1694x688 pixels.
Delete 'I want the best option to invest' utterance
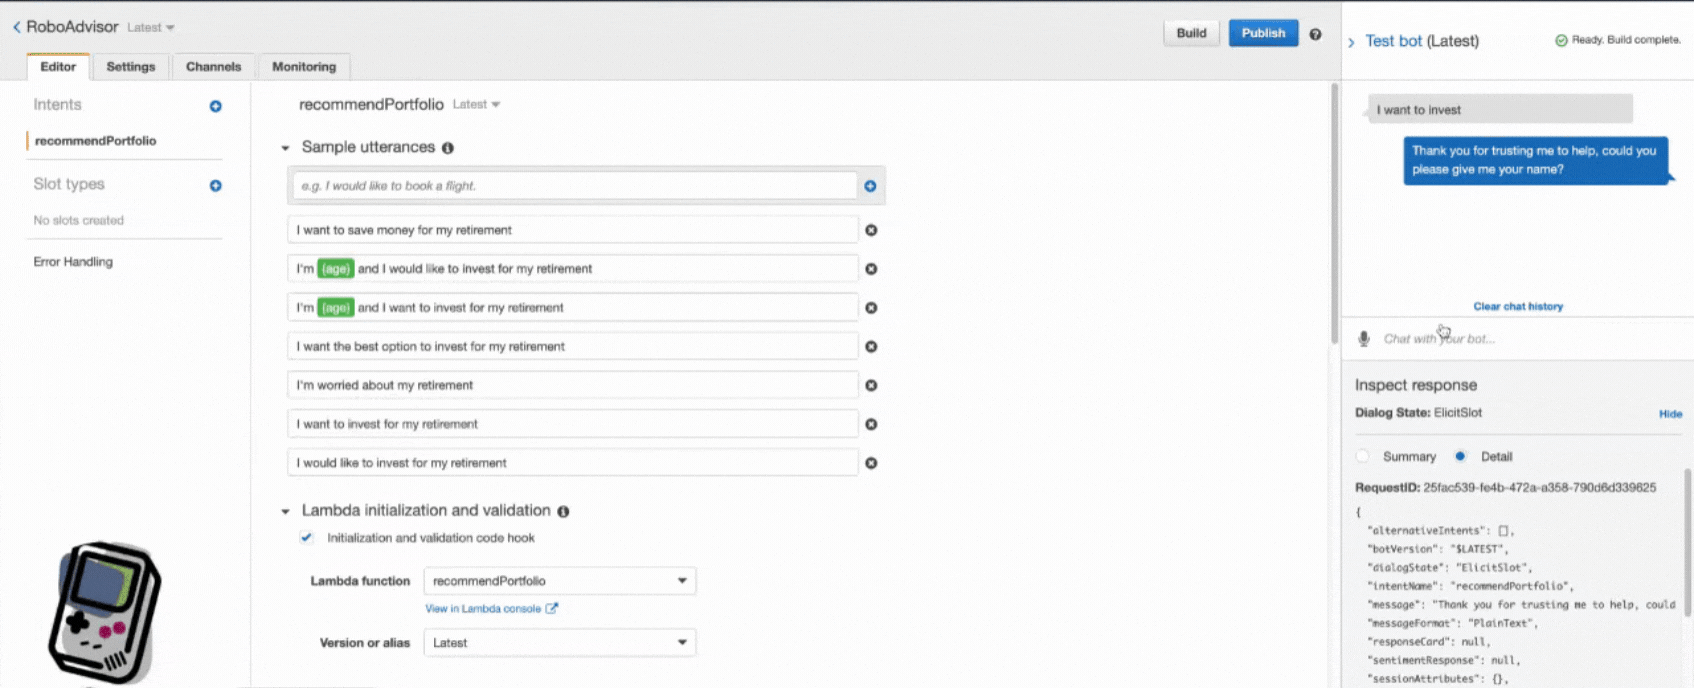pyautogui.click(x=871, y=347)
